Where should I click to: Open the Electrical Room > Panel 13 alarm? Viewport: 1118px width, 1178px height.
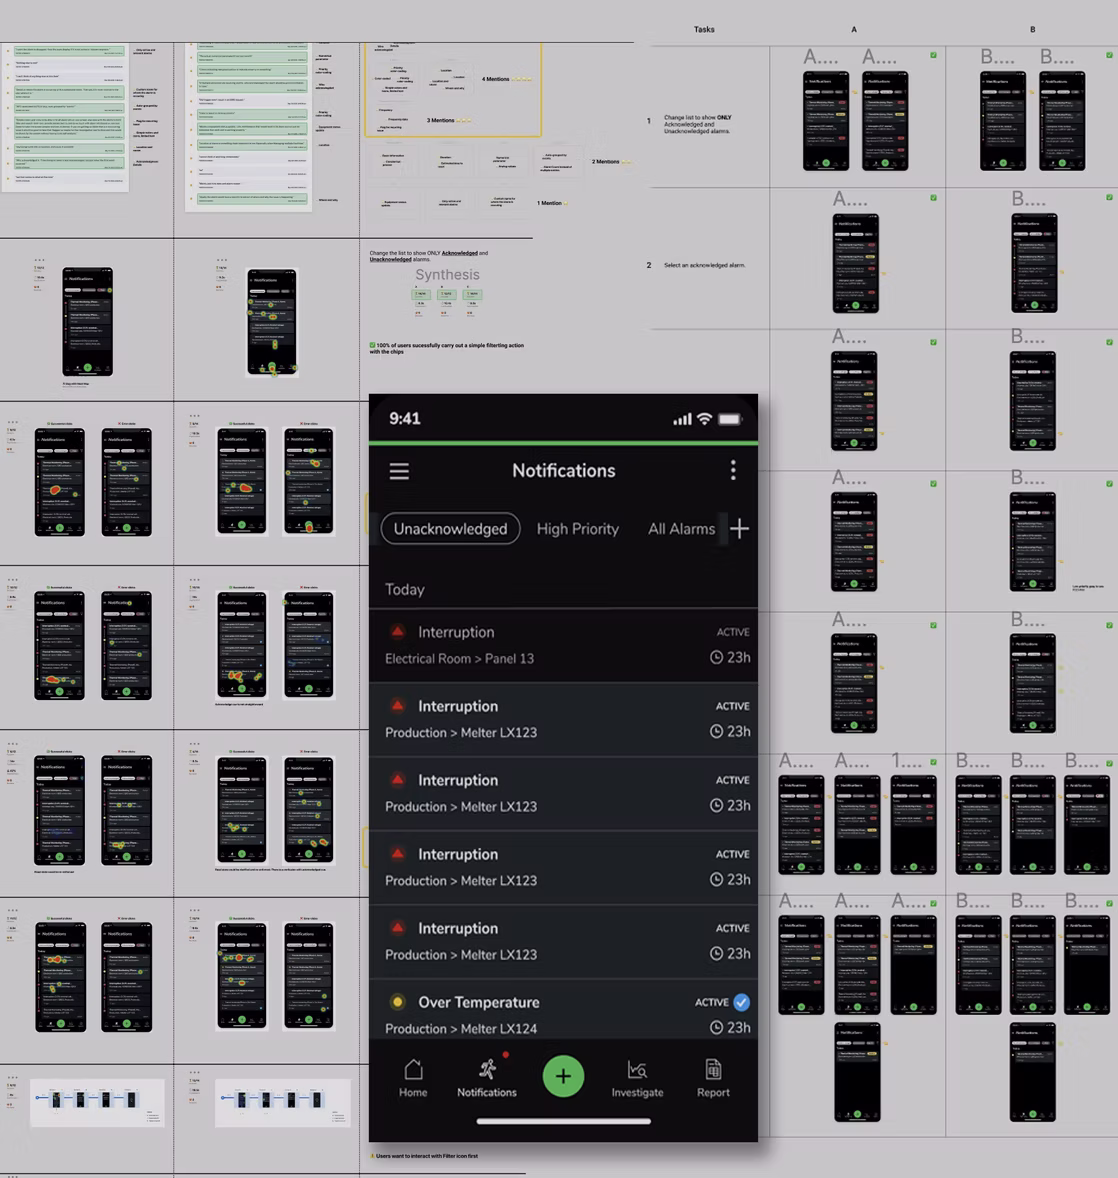coord(564,645)
